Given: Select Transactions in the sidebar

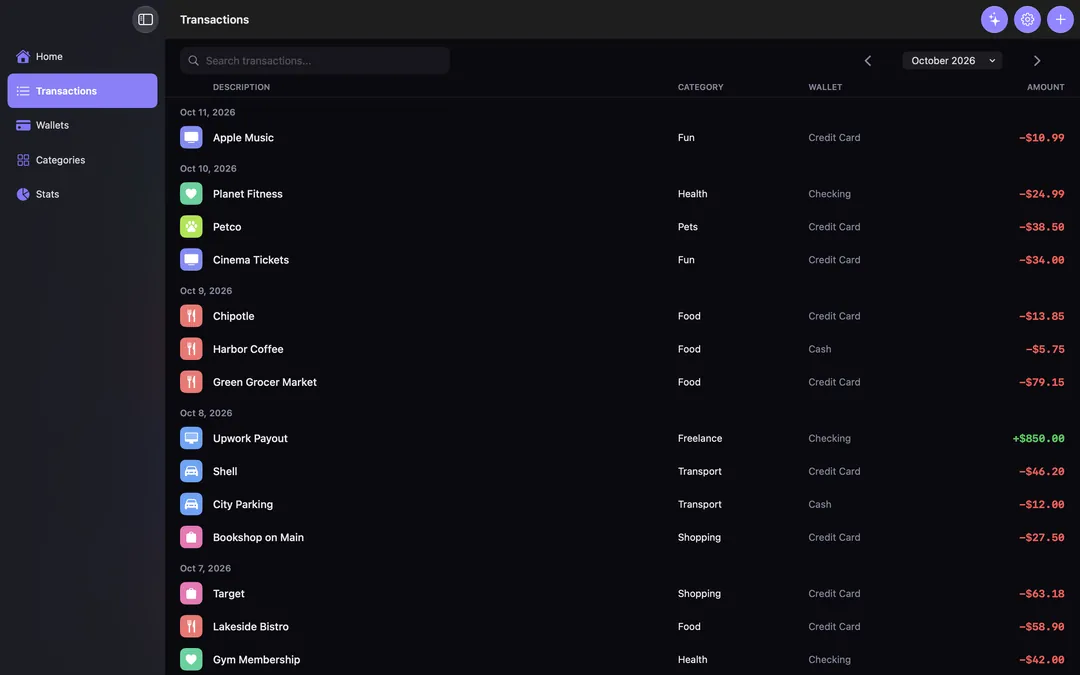Looking at the screenshot, I should (x=82, y=91).
